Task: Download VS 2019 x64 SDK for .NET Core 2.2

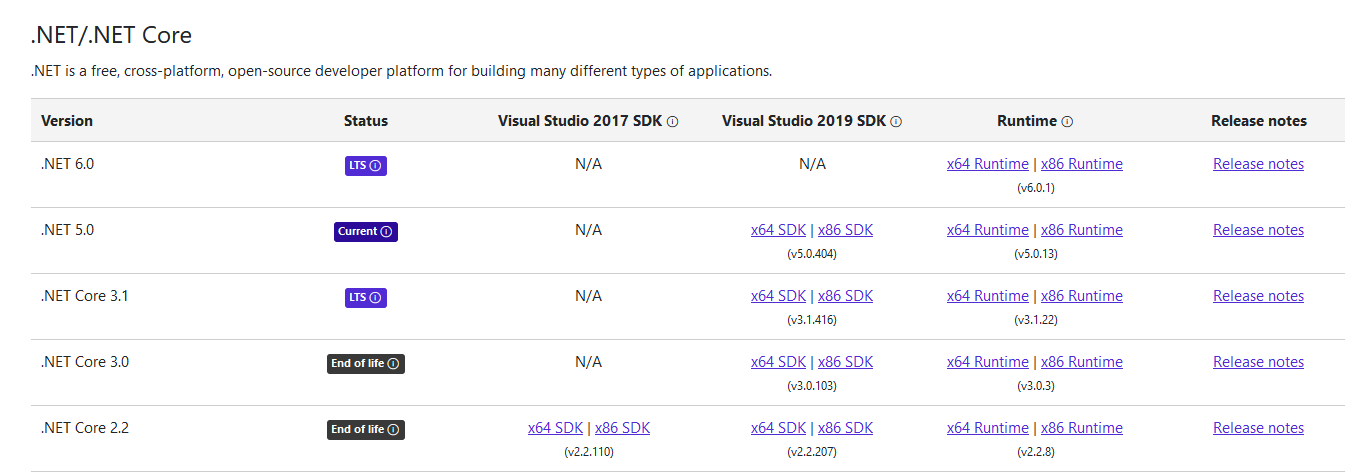Action: click(778, 428)
